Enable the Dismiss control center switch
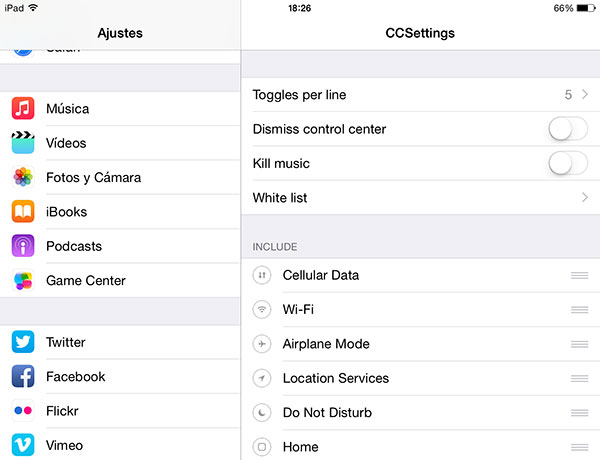Image resolution: width=600 pixels, height=460 pixels. pyautogui.click(x=567, y=129)
